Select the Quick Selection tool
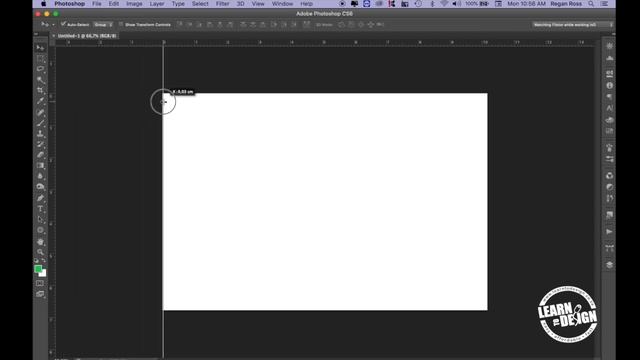640x360 pixels. tap(40, 80)
